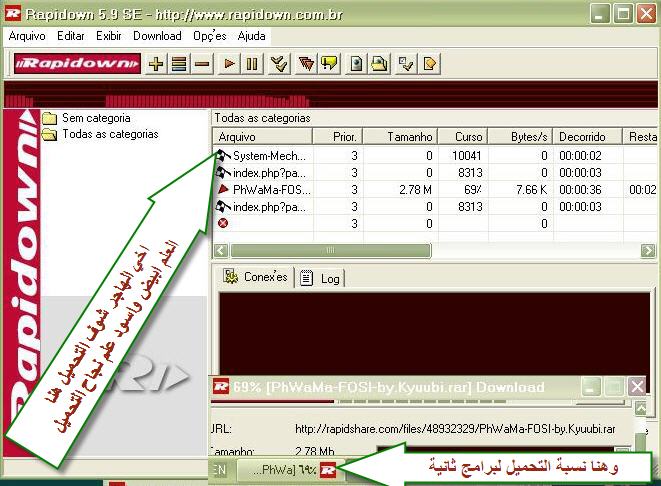Click the minus icon to remove download

(x=202, y=64)
